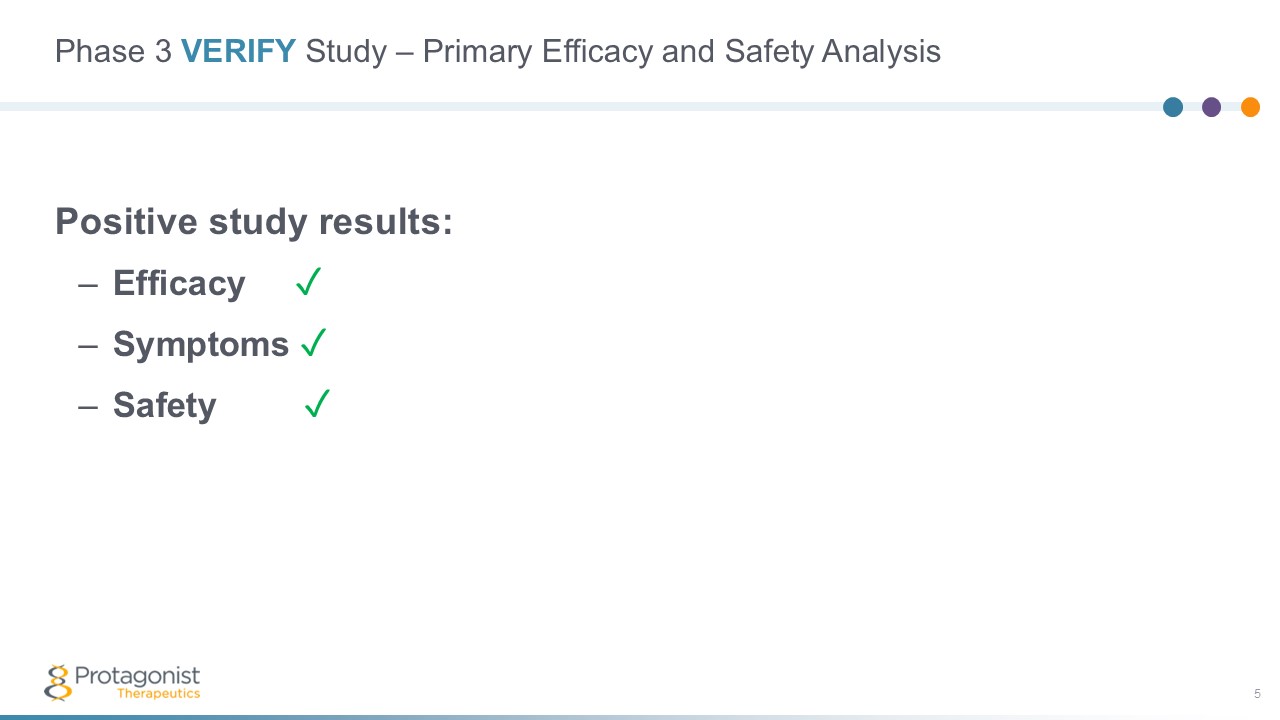This screenshot has width=1280, height=720.
Task: Click the blue dot in the header
Action: [x=1173, y=107]
